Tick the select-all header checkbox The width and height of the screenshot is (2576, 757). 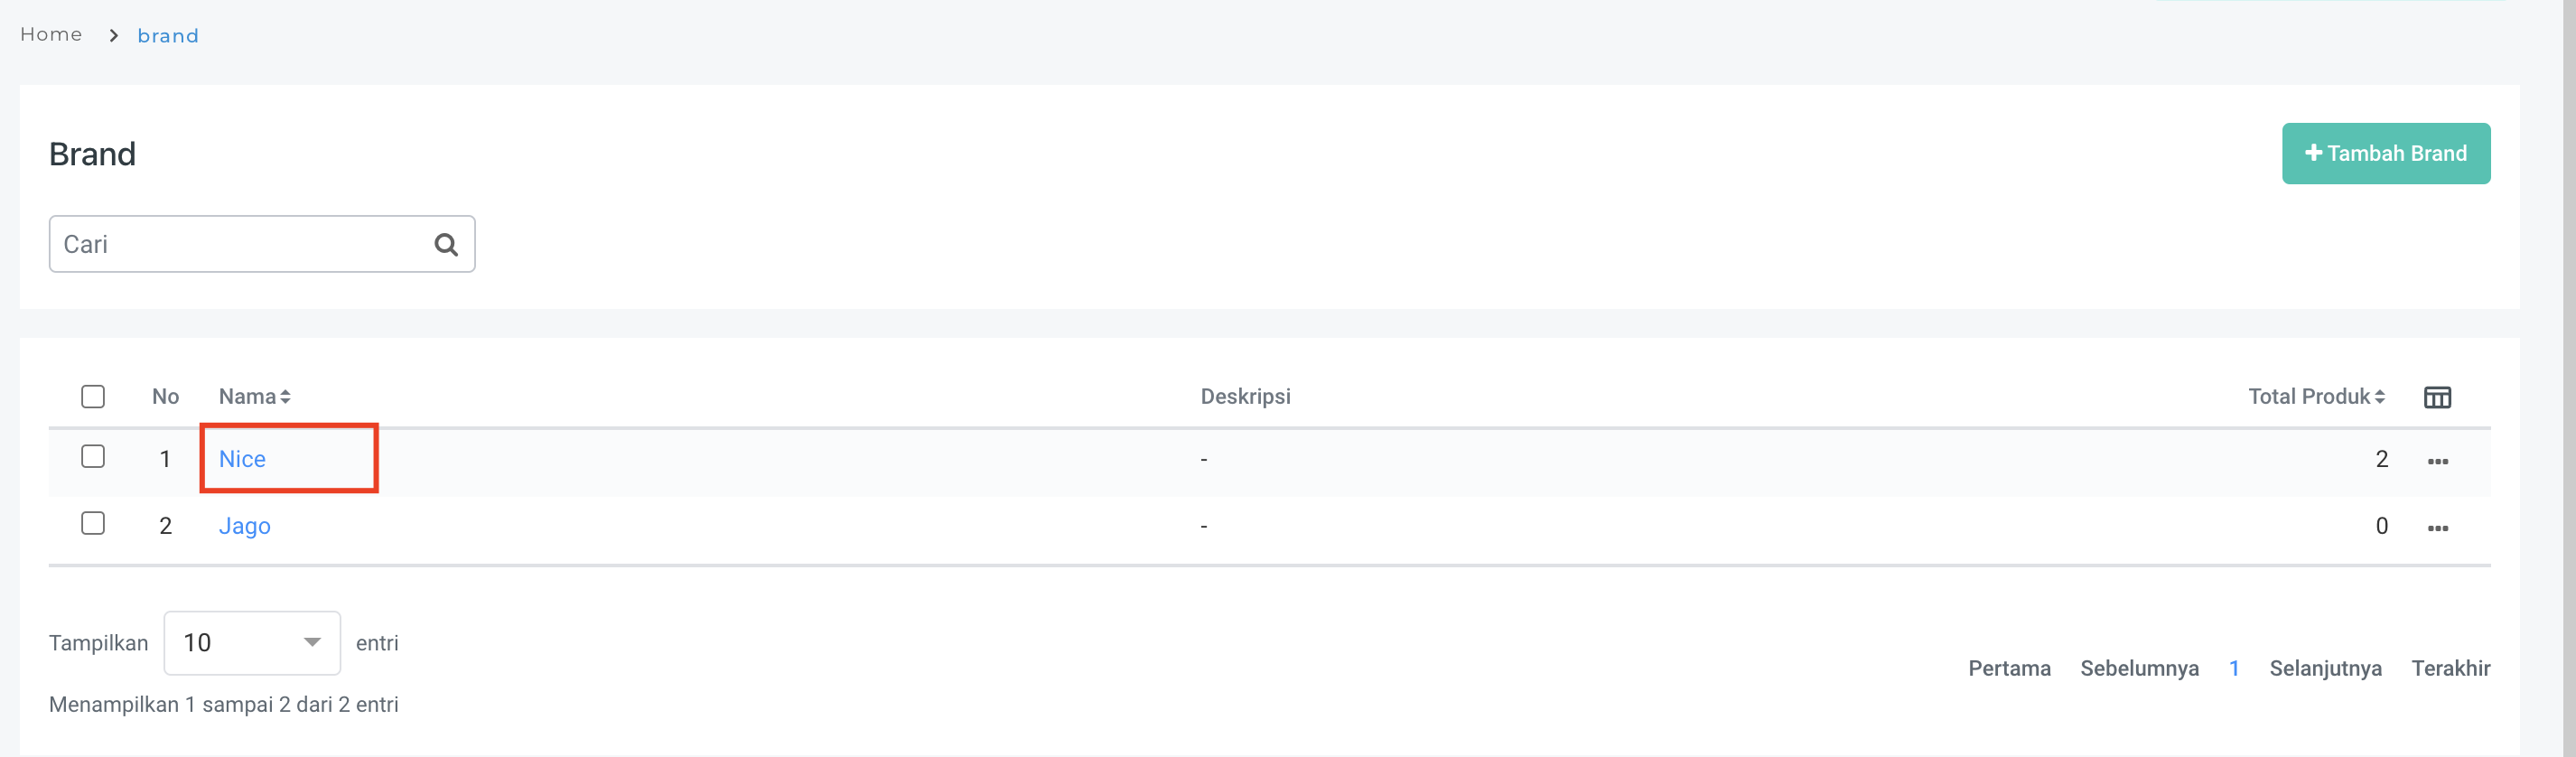(x=93, y=397)
